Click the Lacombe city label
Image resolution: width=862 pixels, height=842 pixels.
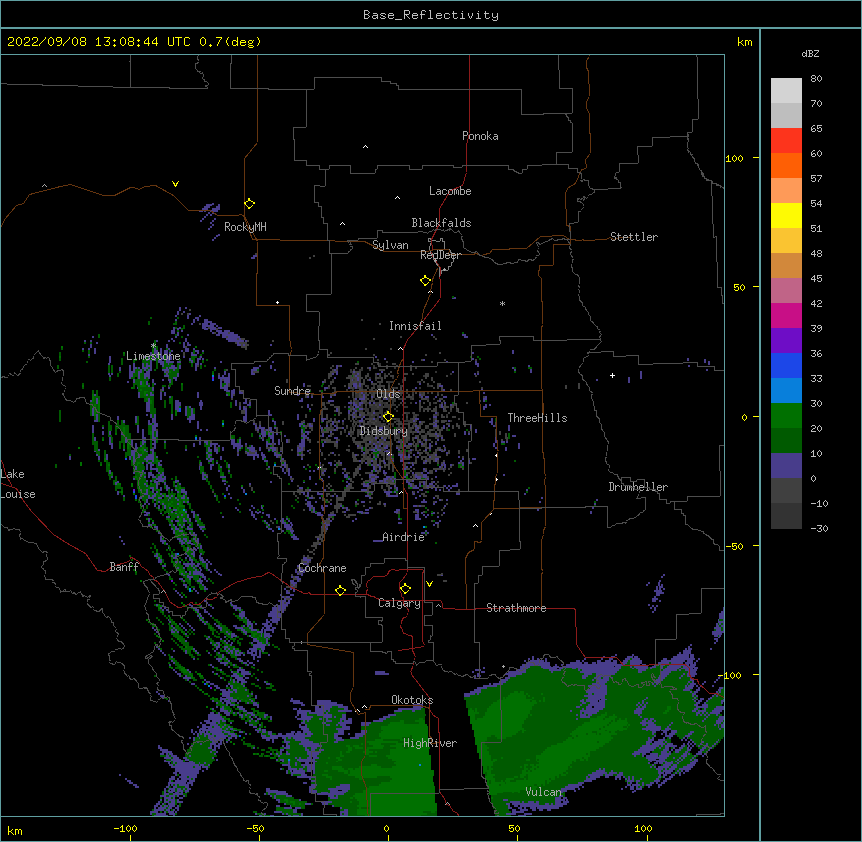pos(450,191)
